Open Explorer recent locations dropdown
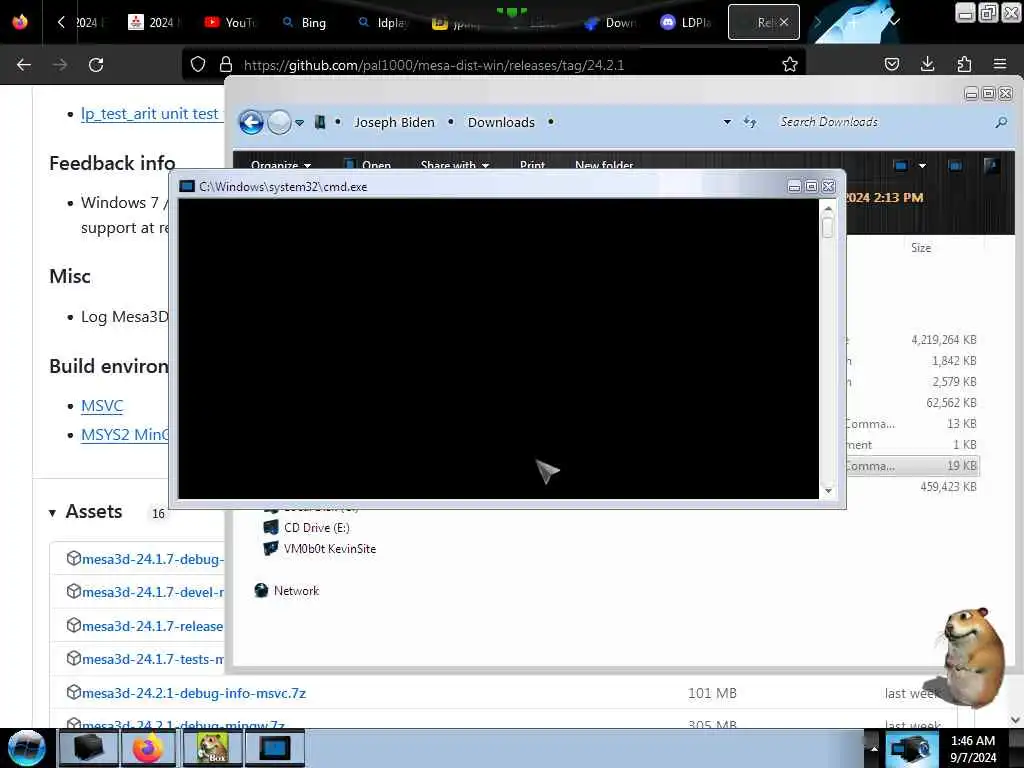 tap(299, 123)
